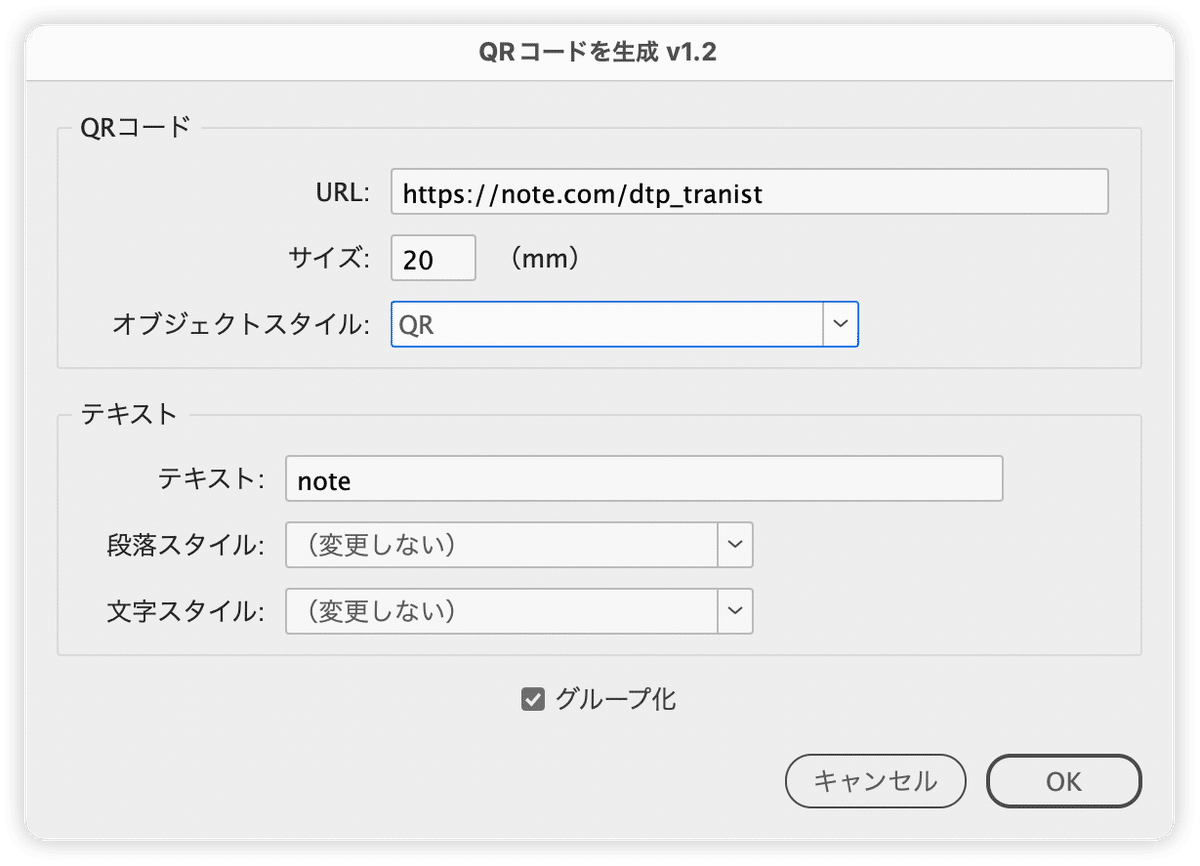Open the 文字スタイル combo box
This screenshot has width=1200, height=866.
tap(500, 611)
